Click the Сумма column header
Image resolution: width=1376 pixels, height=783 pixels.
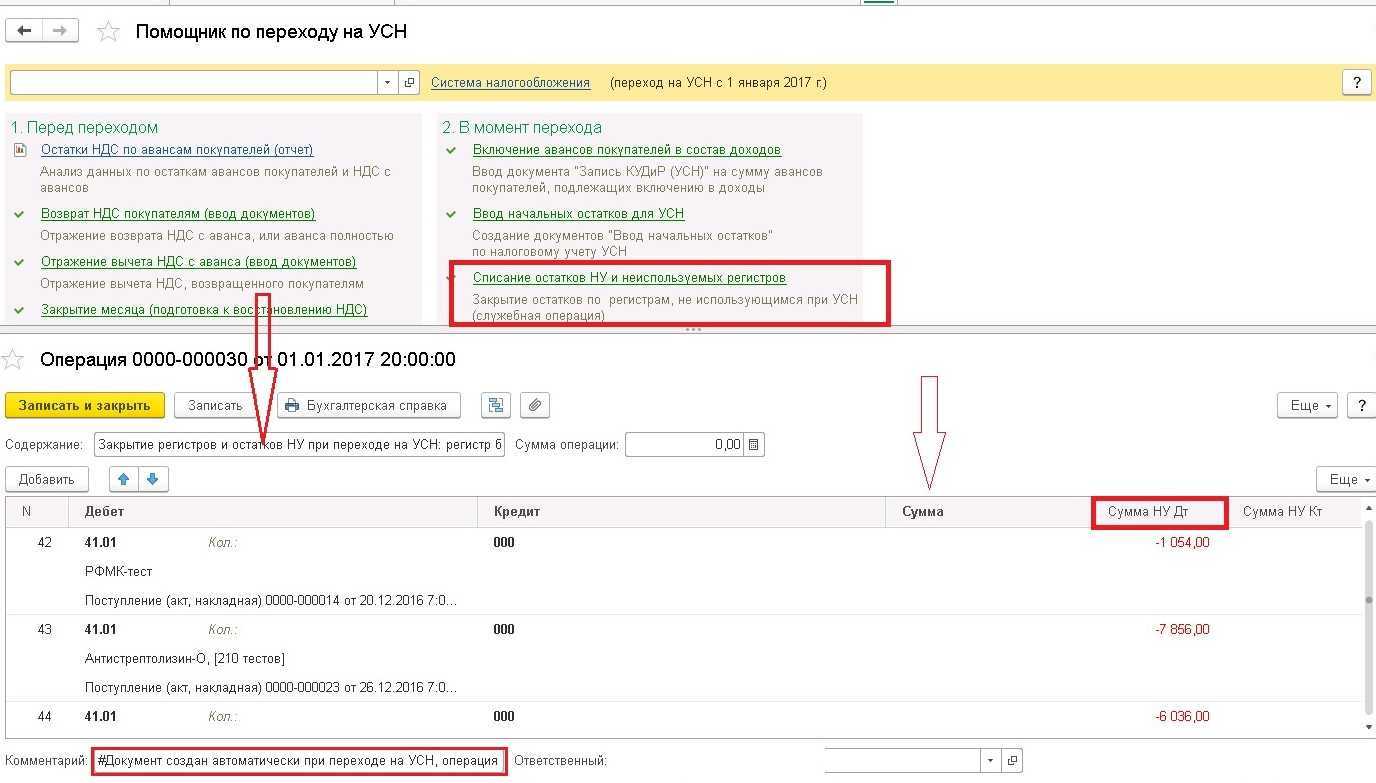[989, 511]
